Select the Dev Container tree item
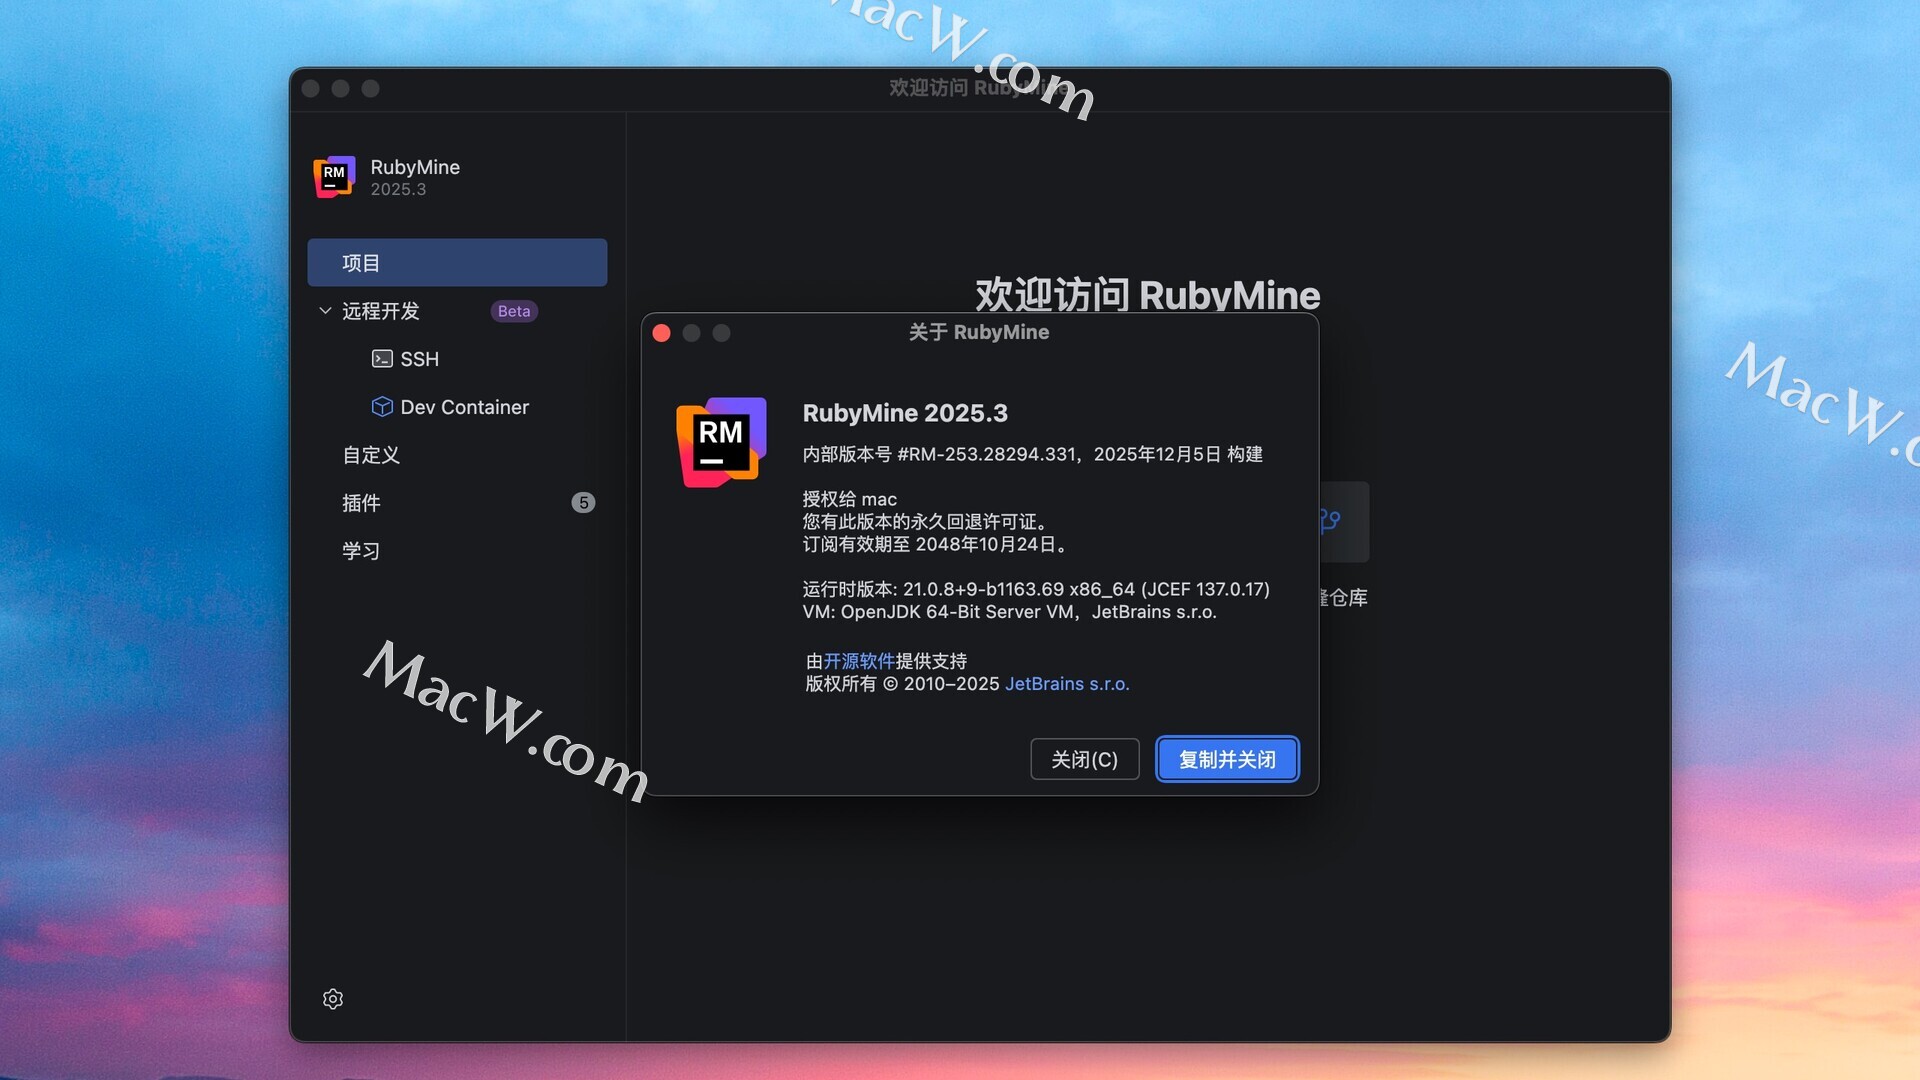Viewport: 1920px width, 1080px height. coord(464,407)
